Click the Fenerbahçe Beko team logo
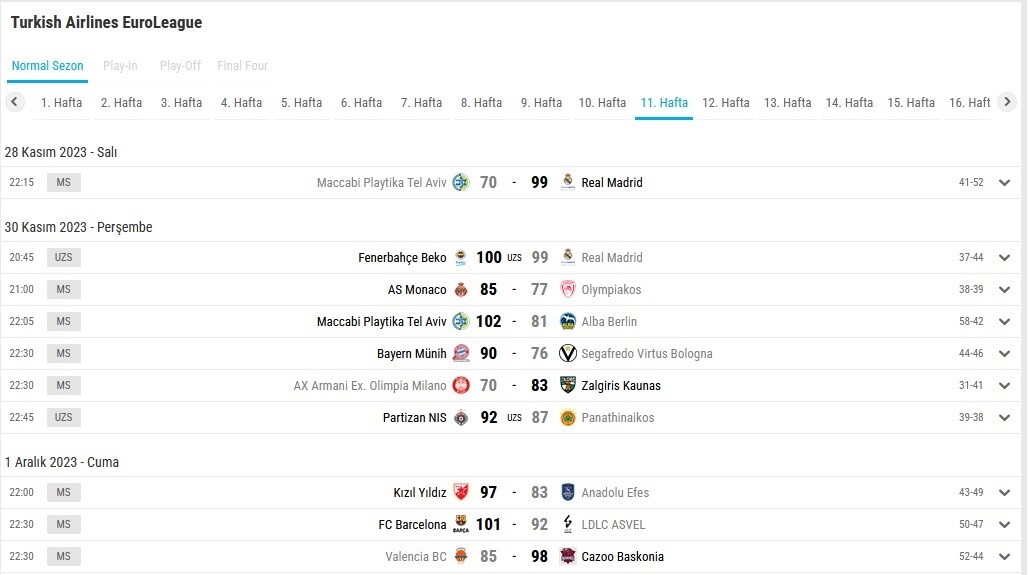The width and height of the screenshot is (1028, 575). [x=461, y=258]
